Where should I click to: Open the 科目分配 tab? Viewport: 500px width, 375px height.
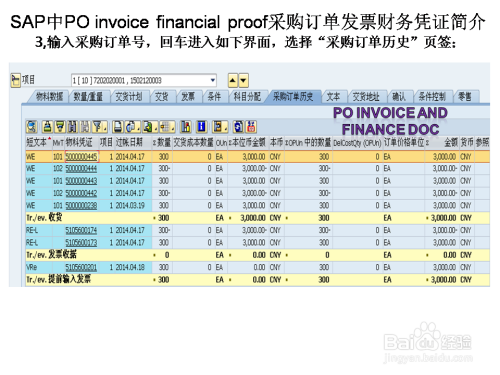click(x=247, y=97)
